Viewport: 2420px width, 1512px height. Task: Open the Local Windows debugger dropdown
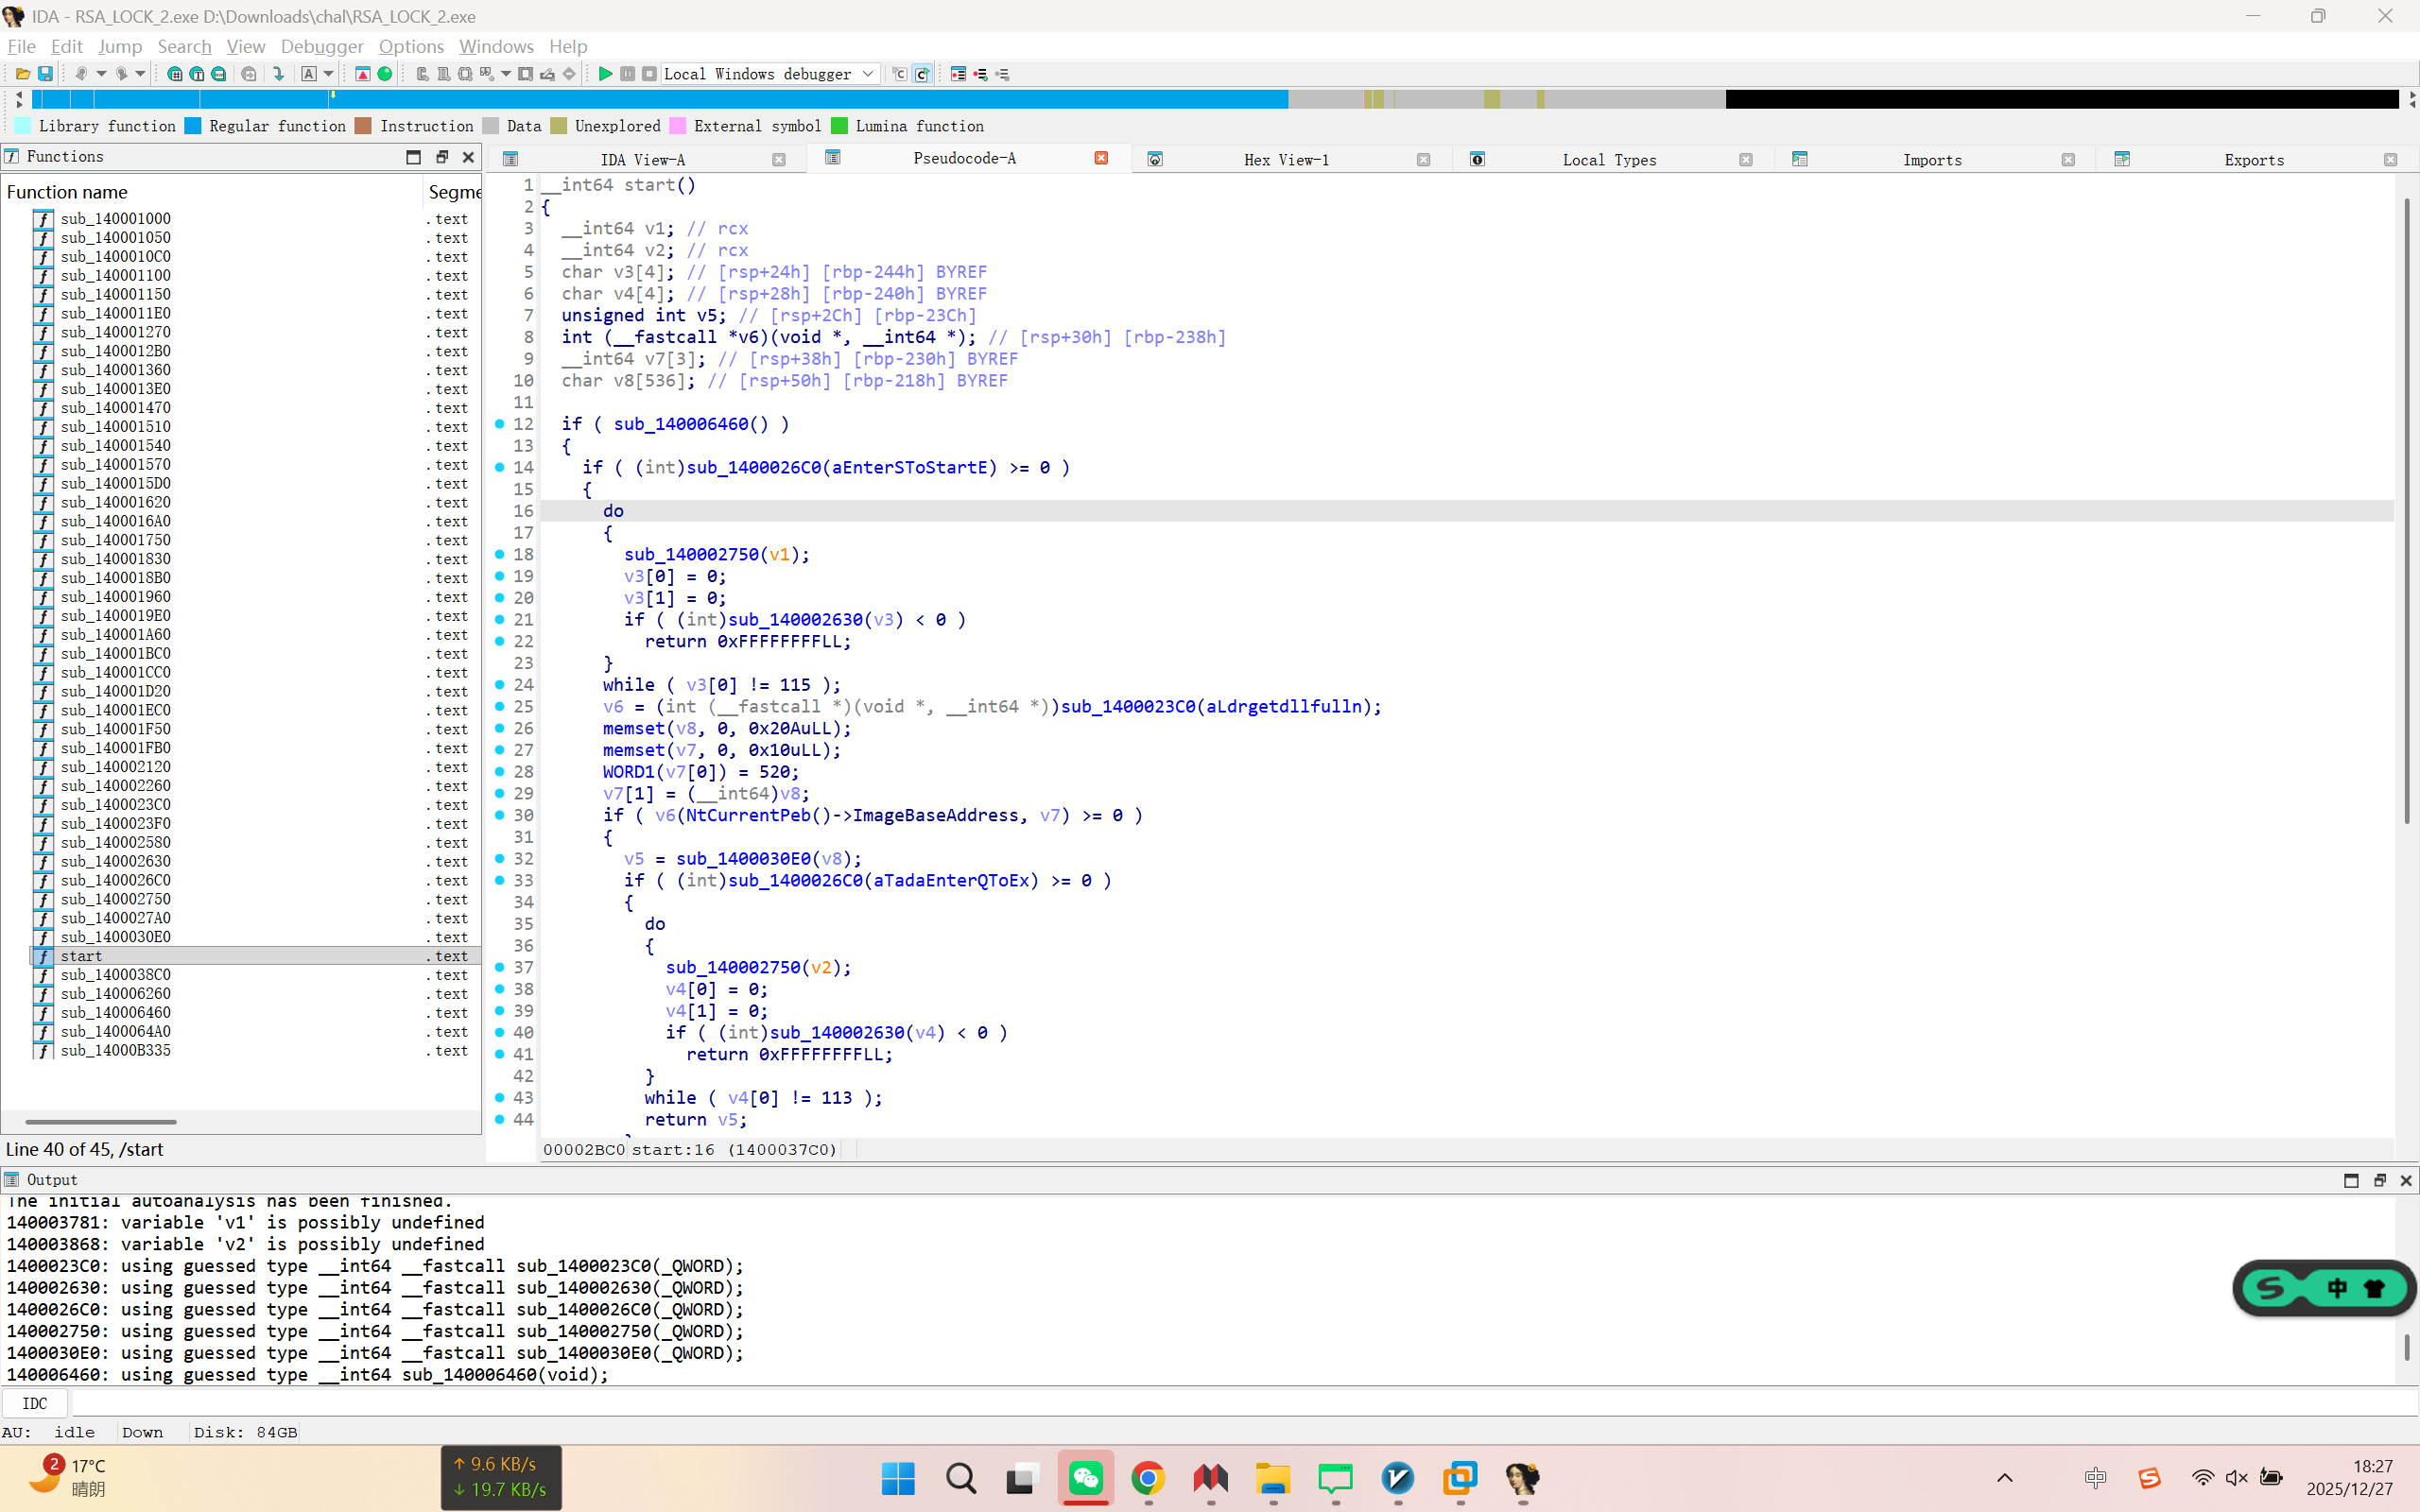click(x=868, y=74)
